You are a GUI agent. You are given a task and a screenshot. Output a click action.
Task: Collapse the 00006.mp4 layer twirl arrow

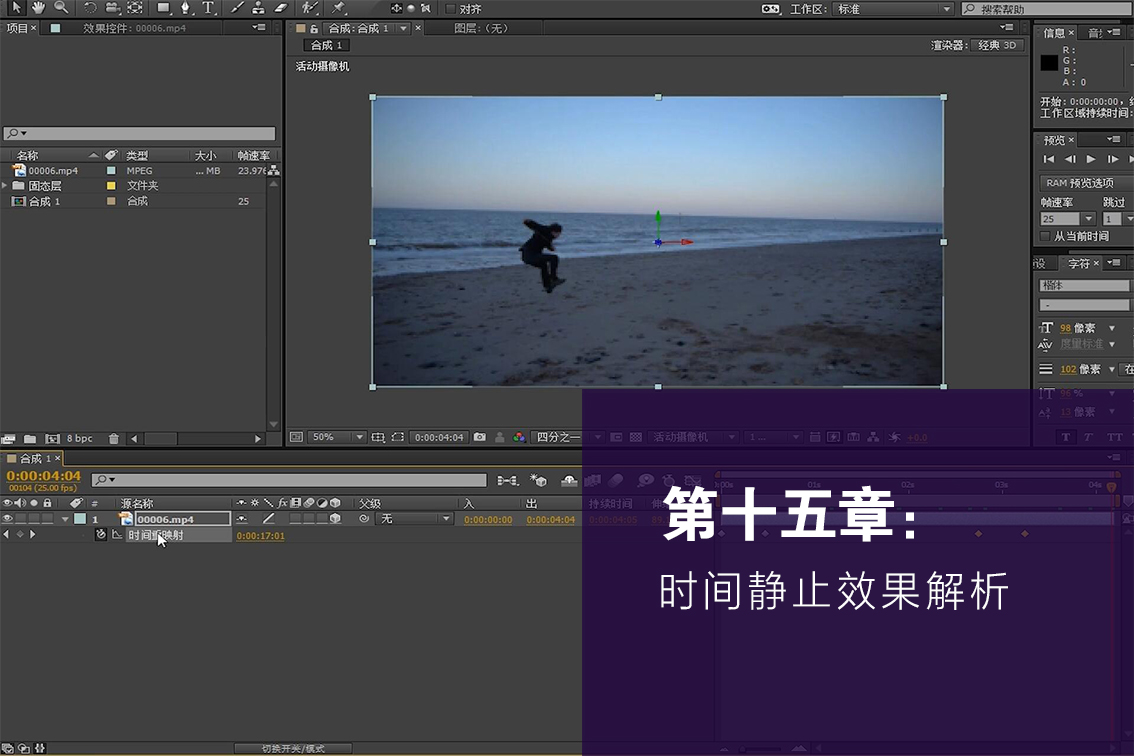[x=65, y=519]
